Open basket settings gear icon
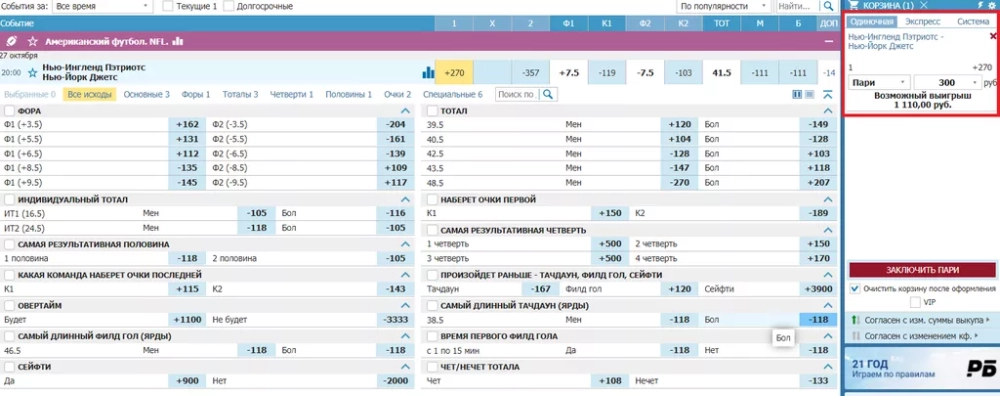The height and width of the screenshot is (396, 1000). click(x=991, y=5)
